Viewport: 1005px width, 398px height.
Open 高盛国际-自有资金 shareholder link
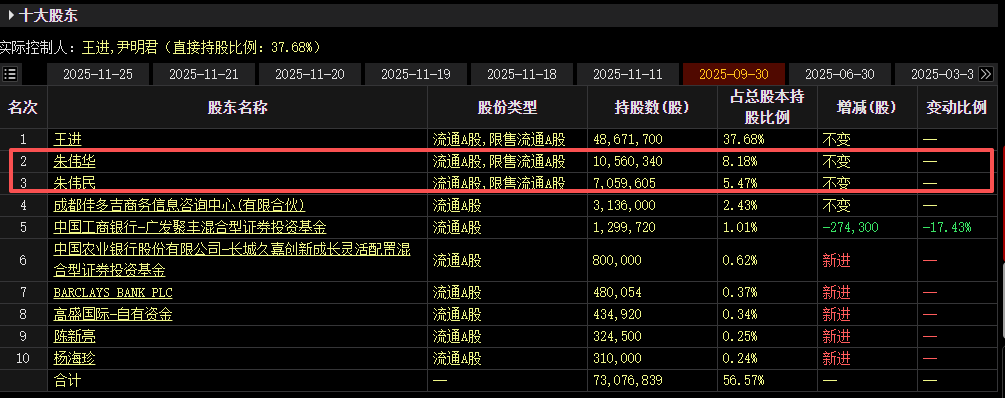pos(113,315)
